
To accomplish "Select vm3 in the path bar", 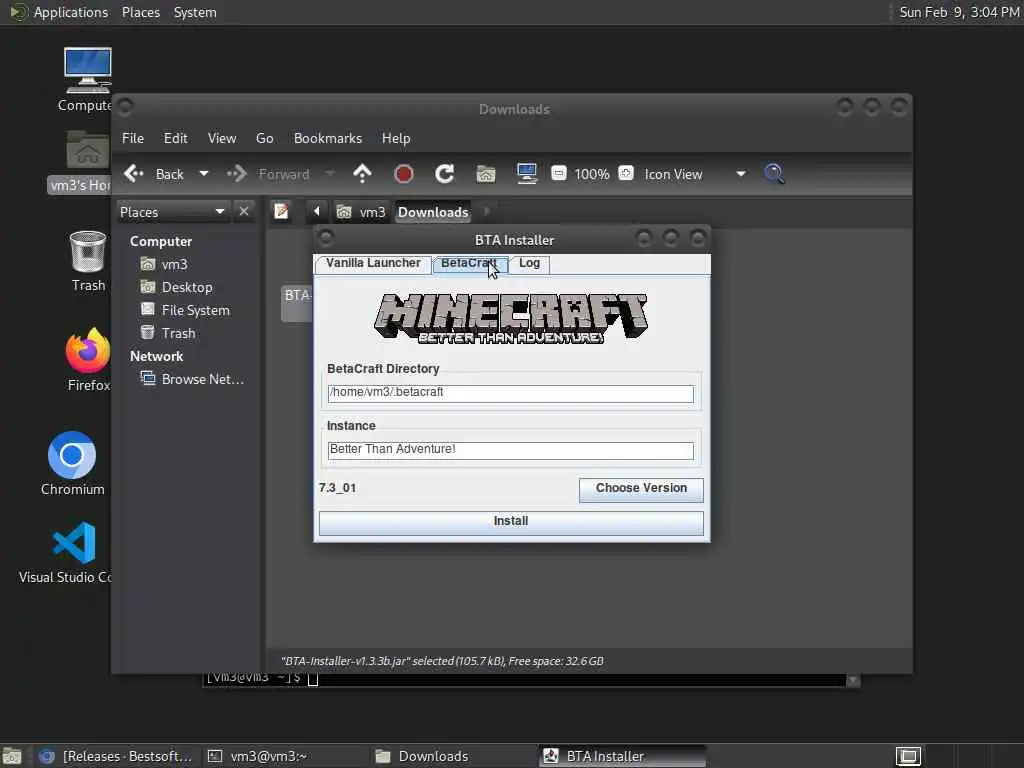I will coord(361,212).
